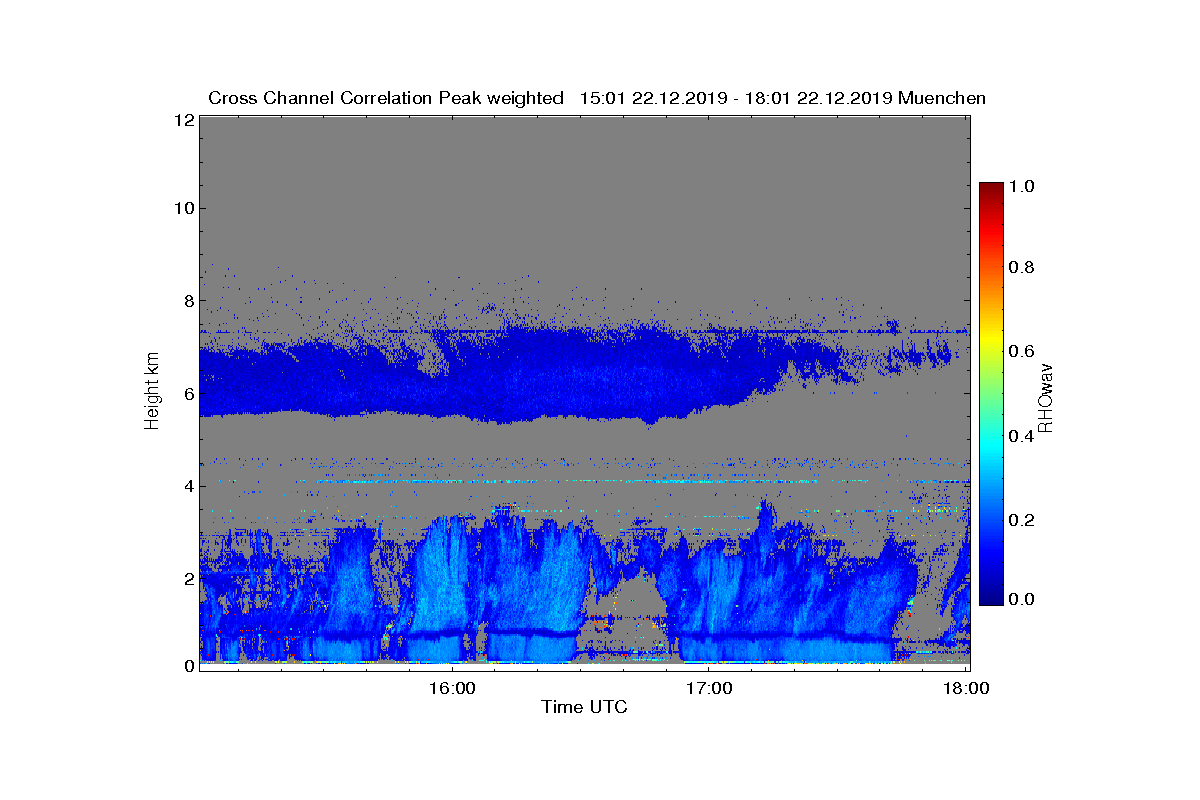The width and height of the screenshot is (1200, 800).
Task: Click the colorbar '1.0' value label
Action: tap(1024, 186)
